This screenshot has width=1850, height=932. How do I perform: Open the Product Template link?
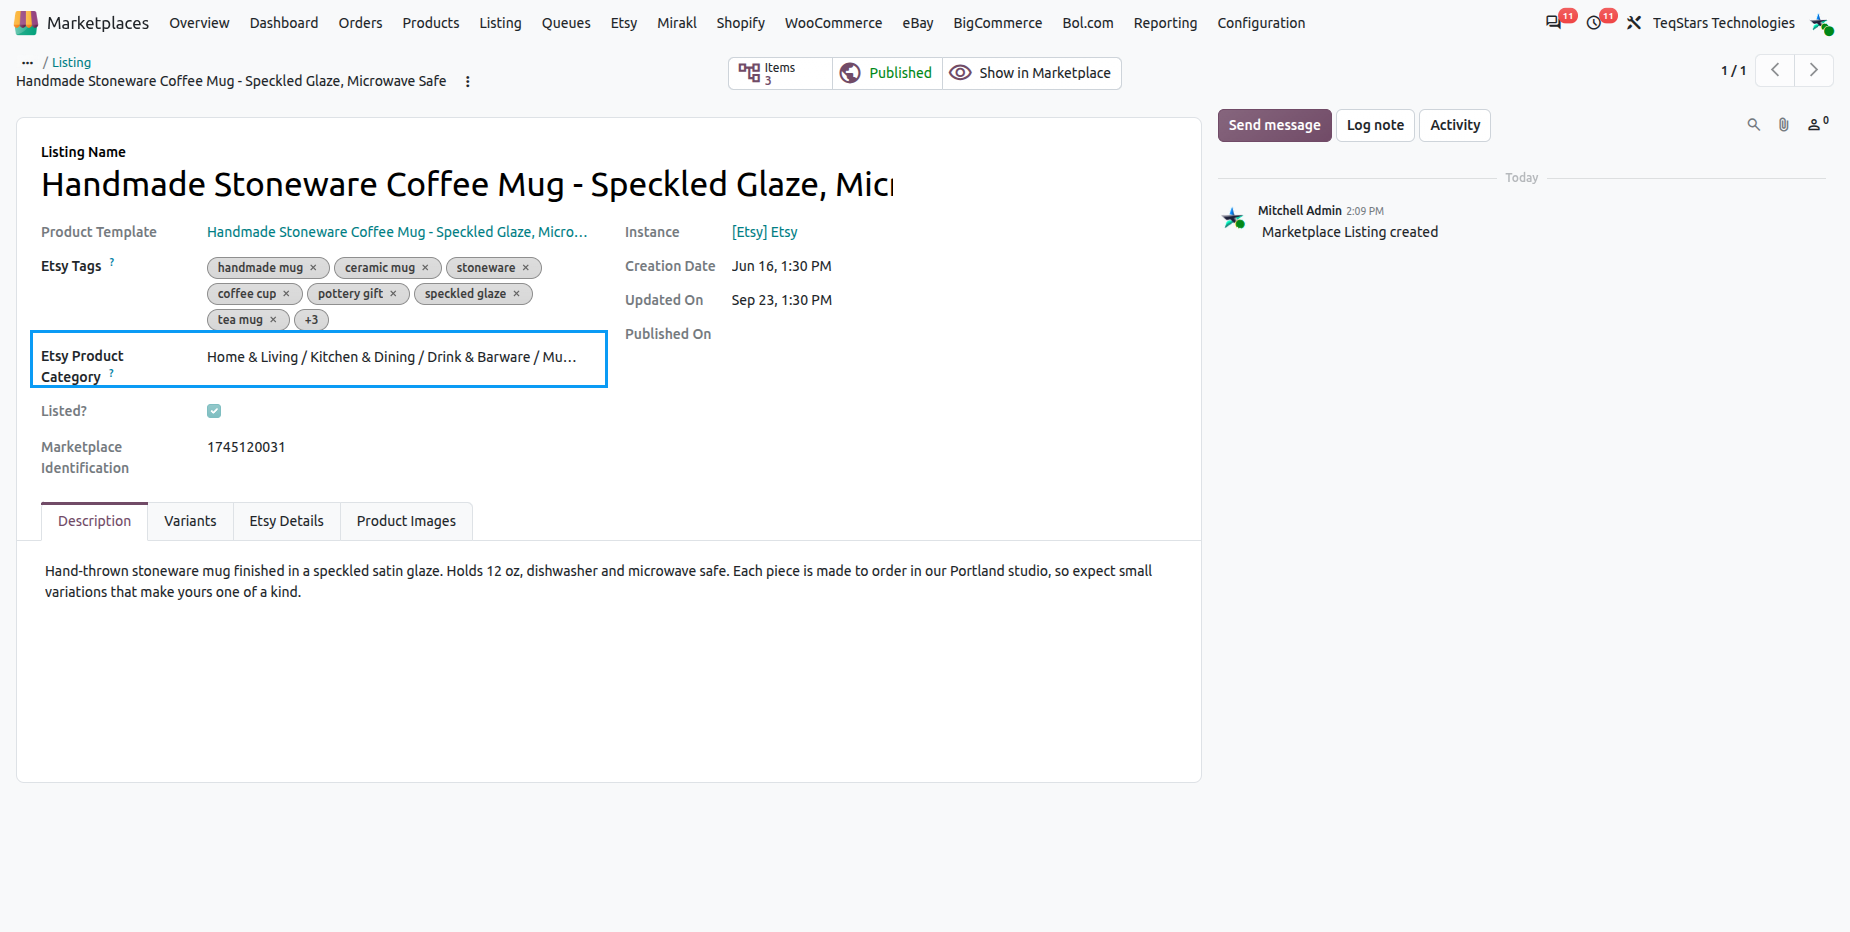[x=397, y=232]
